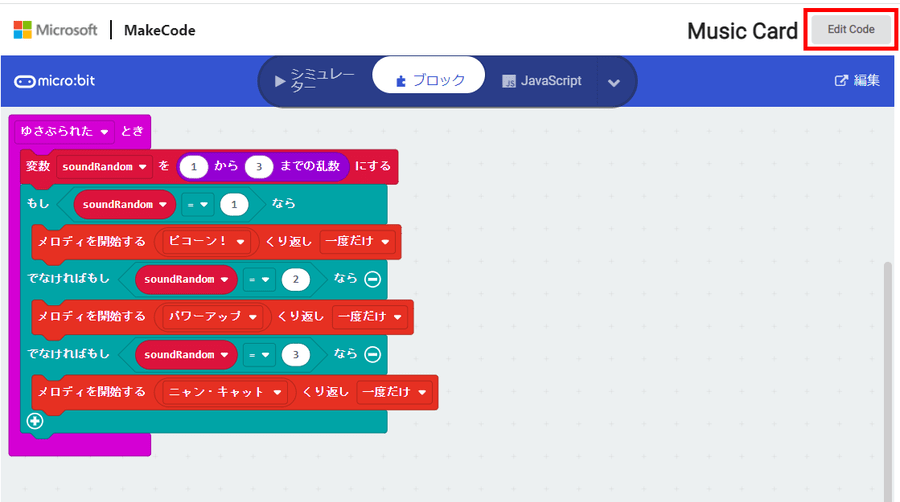Viewport: 900px width, 502px height.
Task: Click the comparison value 3 field
Action: [x=296, y=355]
